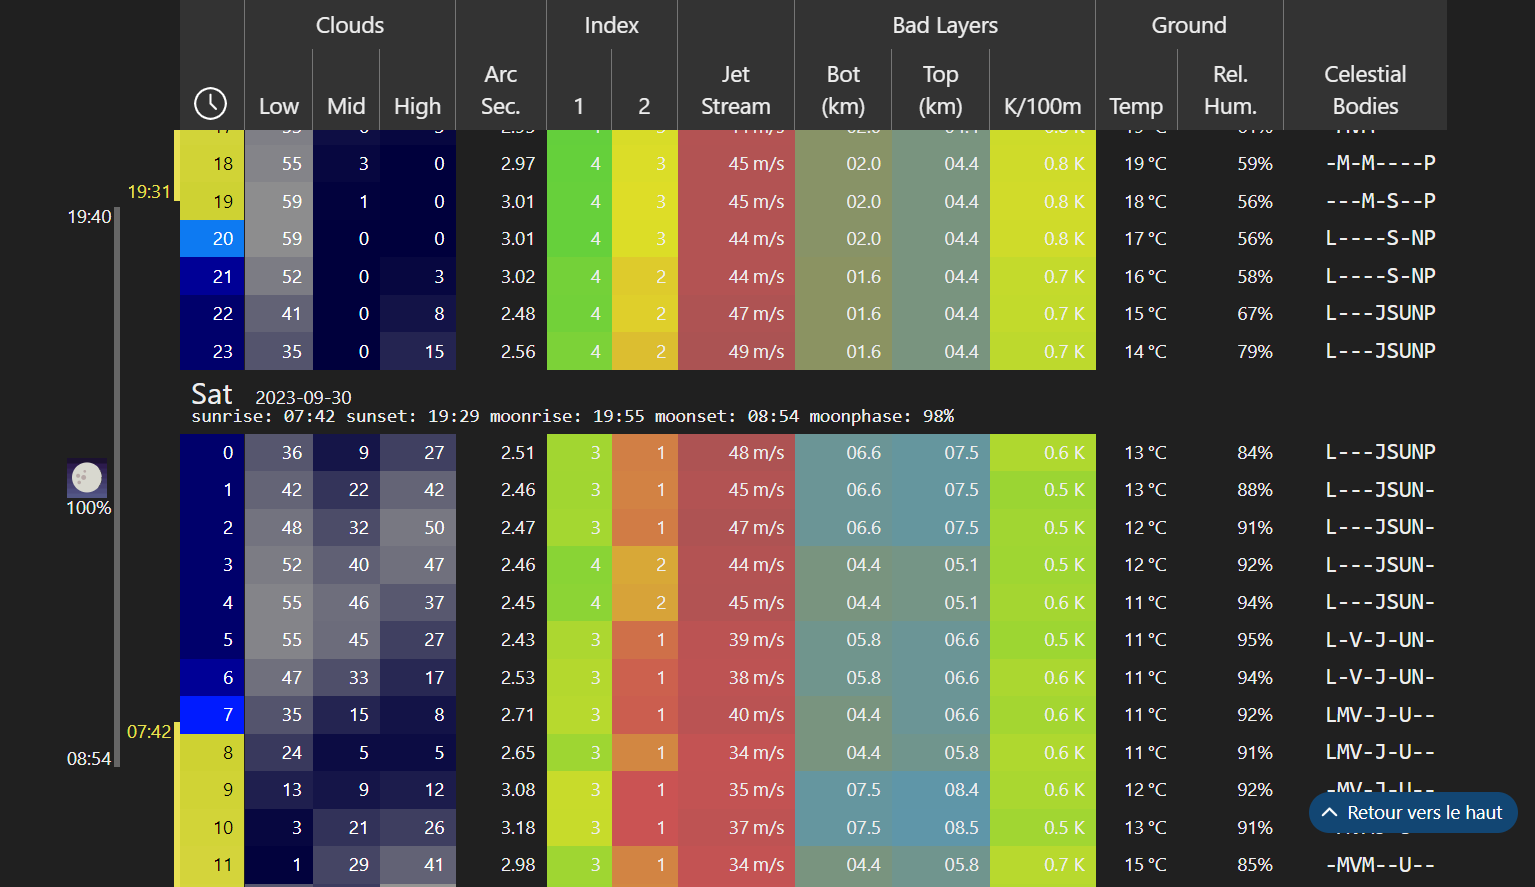1535x887 pixels.
Task: Click the K/100m column header
Action: 1042,106
